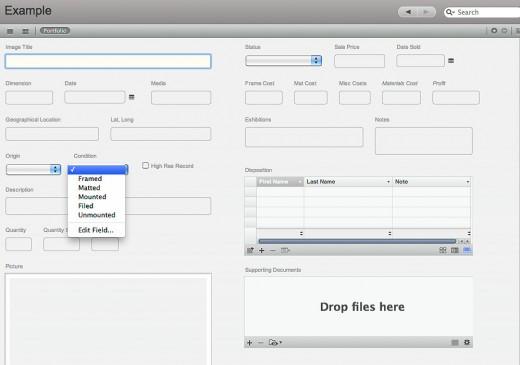Switch to split view icon in toolbar

click(25, 31)
